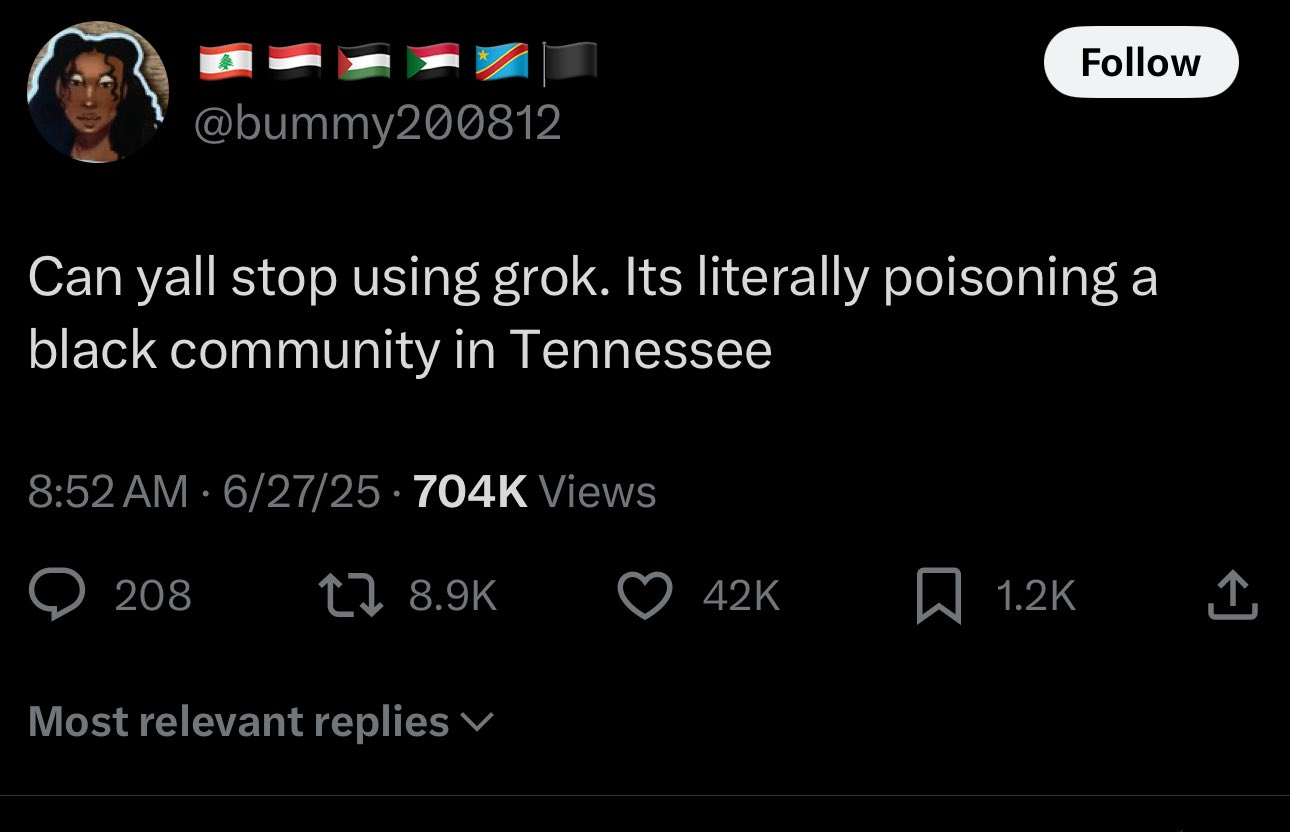Click the chevron beside Most relevant replies

click(479, 723)
